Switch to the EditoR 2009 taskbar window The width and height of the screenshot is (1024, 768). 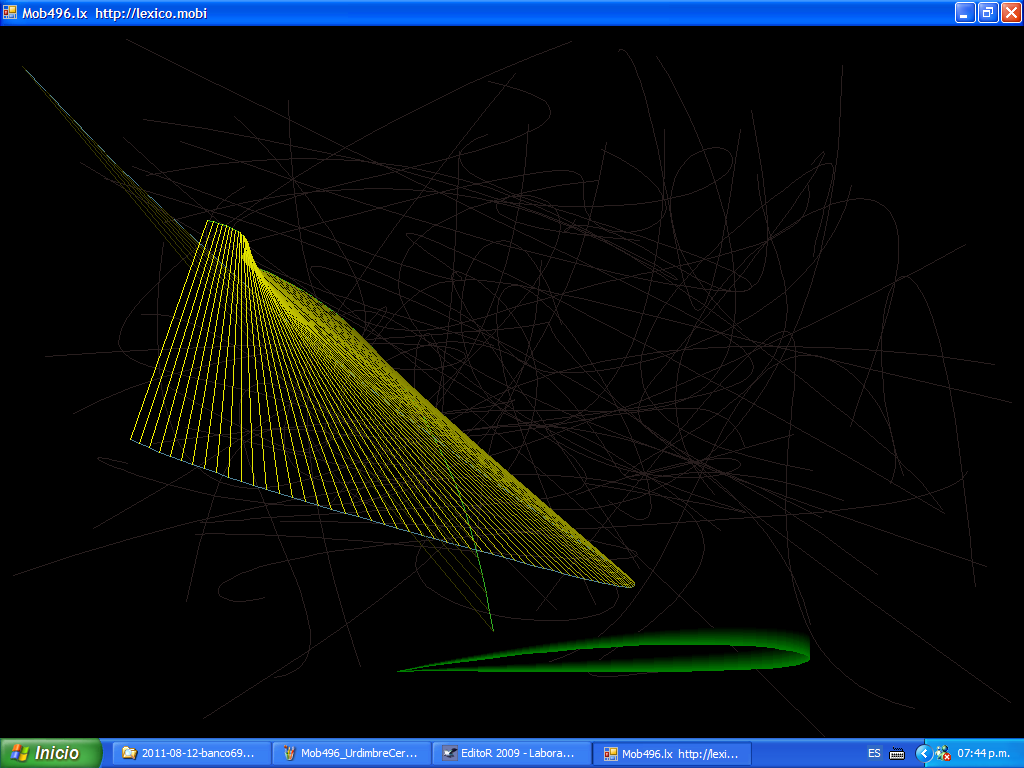(x=511, y=753)
